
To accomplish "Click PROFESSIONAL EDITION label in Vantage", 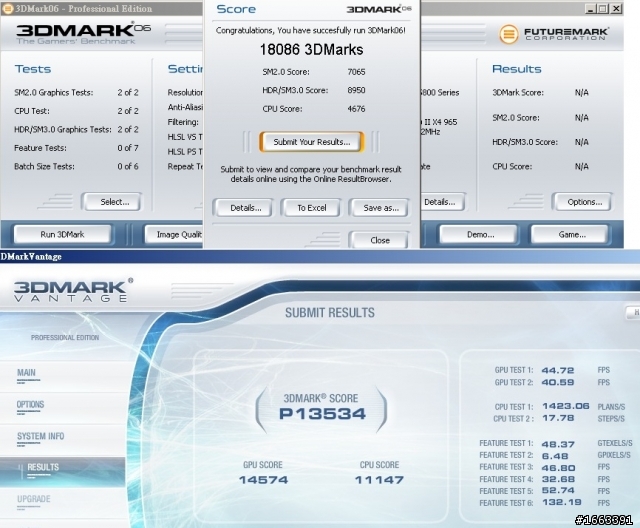I will (65, 338).
